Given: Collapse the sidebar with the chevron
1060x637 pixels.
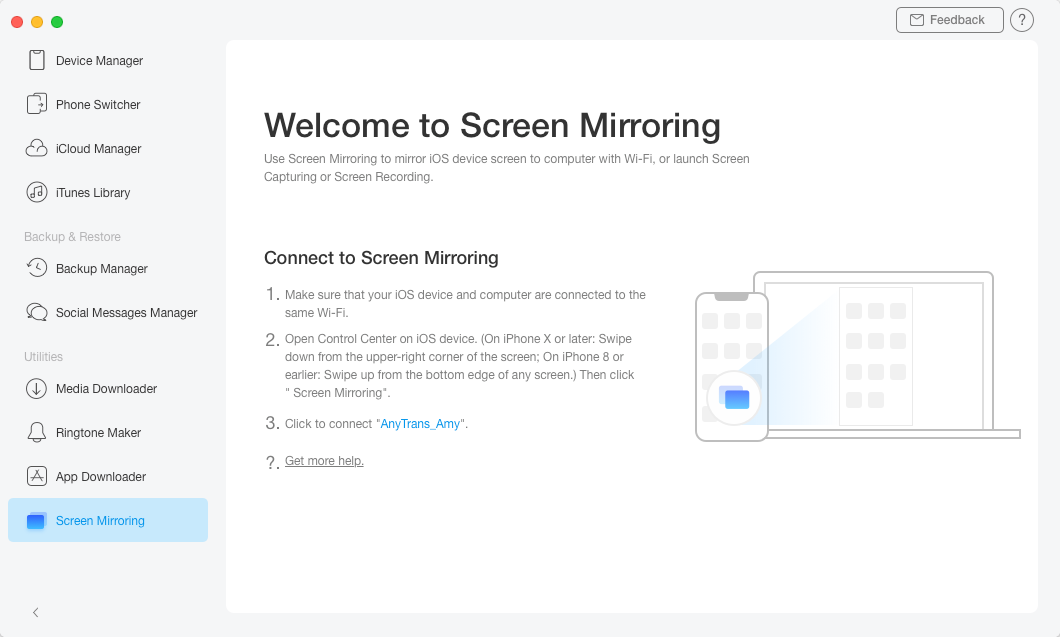Looking at the screenshot, I should click(x=35, y=612).
